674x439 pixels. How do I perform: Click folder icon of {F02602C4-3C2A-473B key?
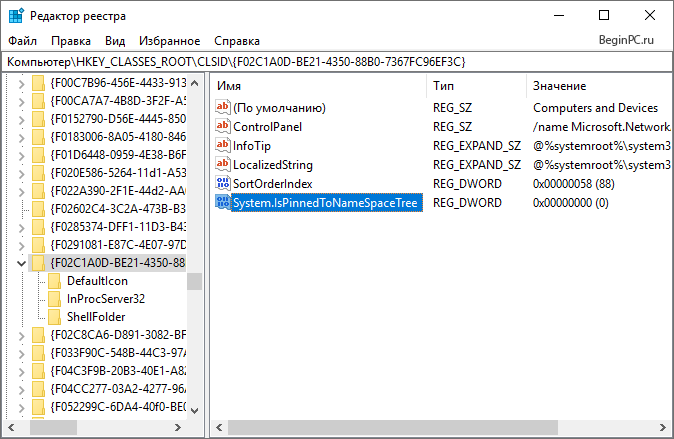tap(38, 209)
